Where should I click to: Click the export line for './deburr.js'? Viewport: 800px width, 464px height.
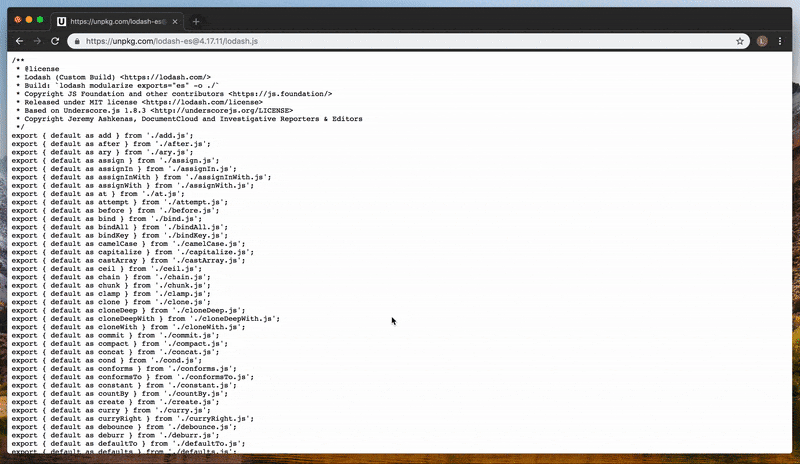tap(115, 435)
